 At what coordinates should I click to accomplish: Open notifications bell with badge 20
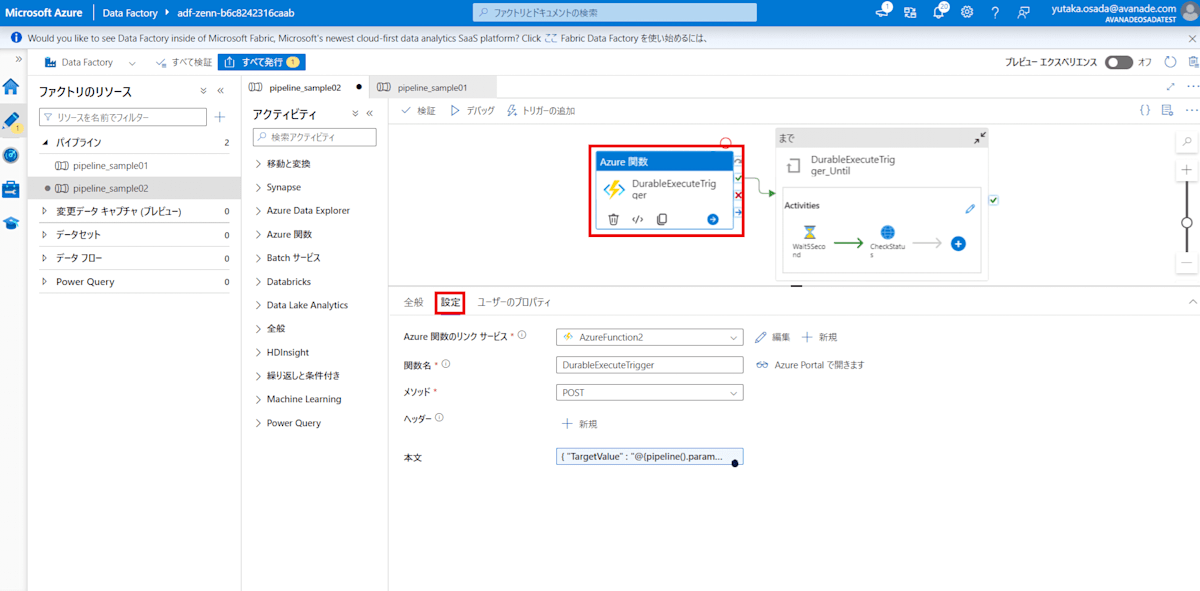pyautogui.click(x=939, y=12)
